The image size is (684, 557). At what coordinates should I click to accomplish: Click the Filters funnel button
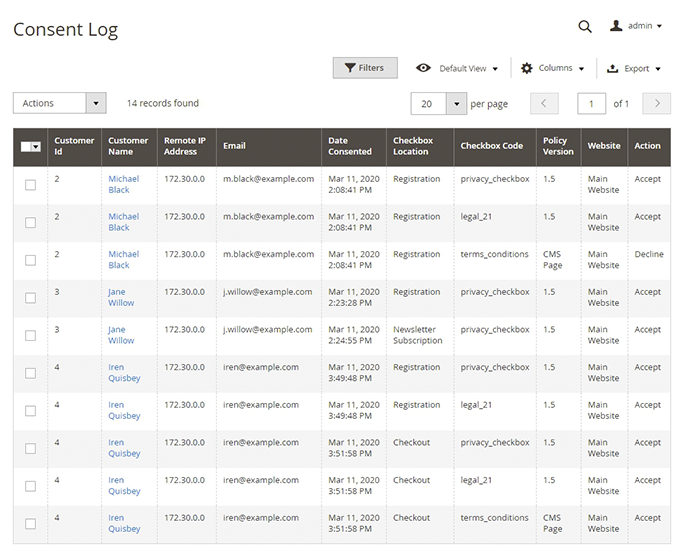click(365, 68)
